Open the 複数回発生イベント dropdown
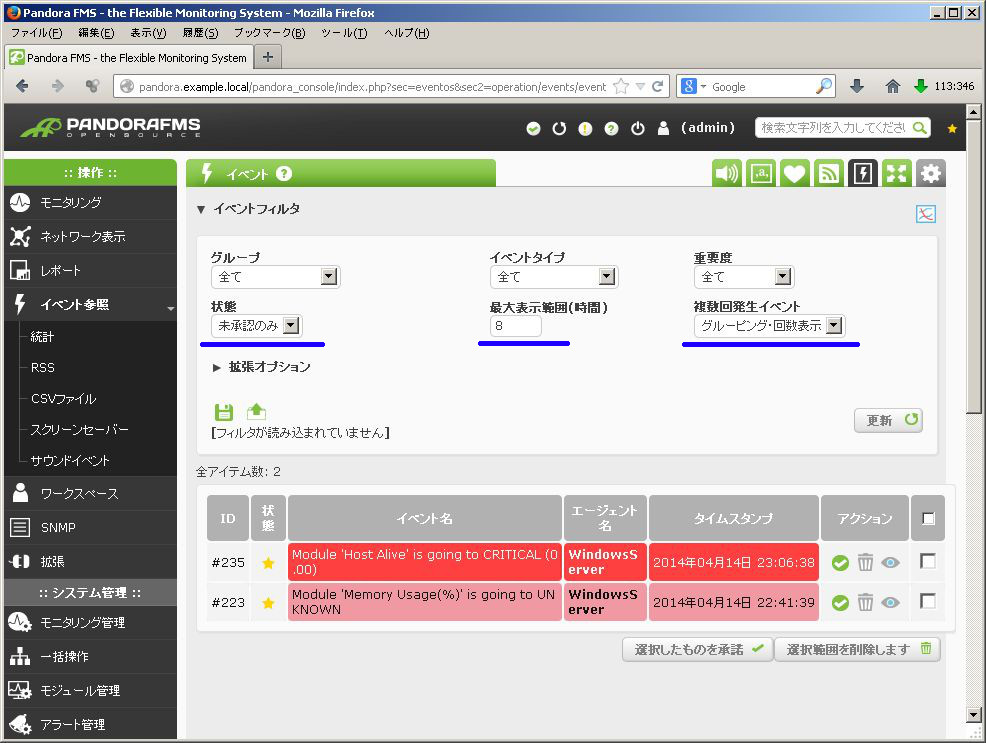 769,326
